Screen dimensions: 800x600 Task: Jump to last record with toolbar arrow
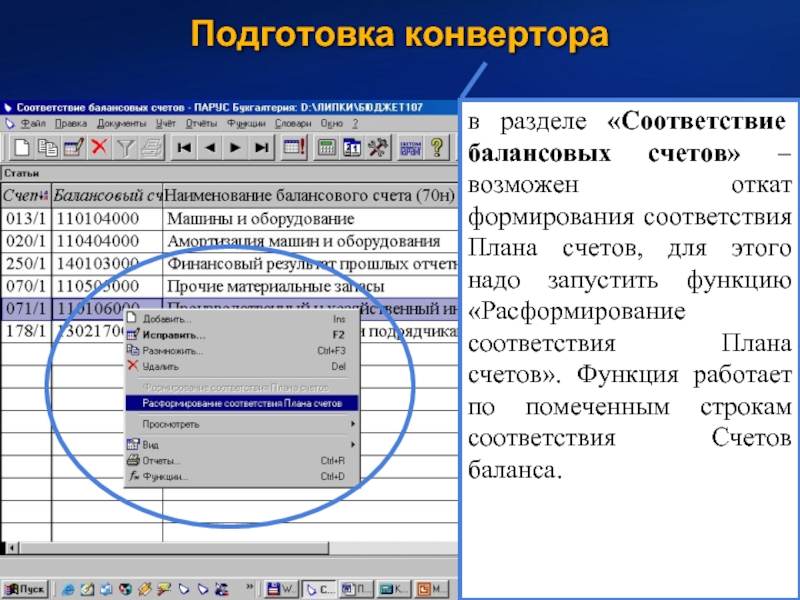[x=261, y=148]
